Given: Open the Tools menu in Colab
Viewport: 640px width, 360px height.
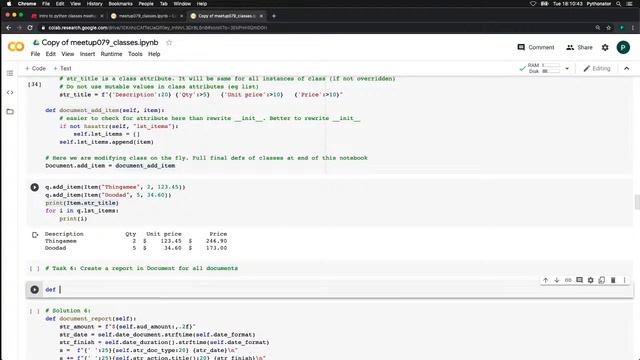Looking at the screenshot, I should [x=135, y=54].
